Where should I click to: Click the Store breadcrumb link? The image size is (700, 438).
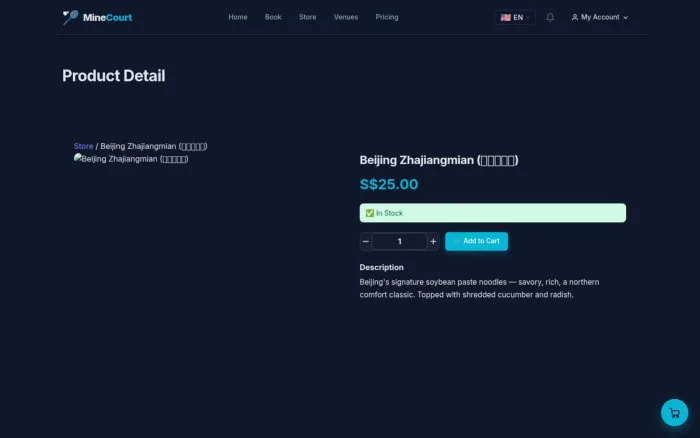click(x=83, y=146)
